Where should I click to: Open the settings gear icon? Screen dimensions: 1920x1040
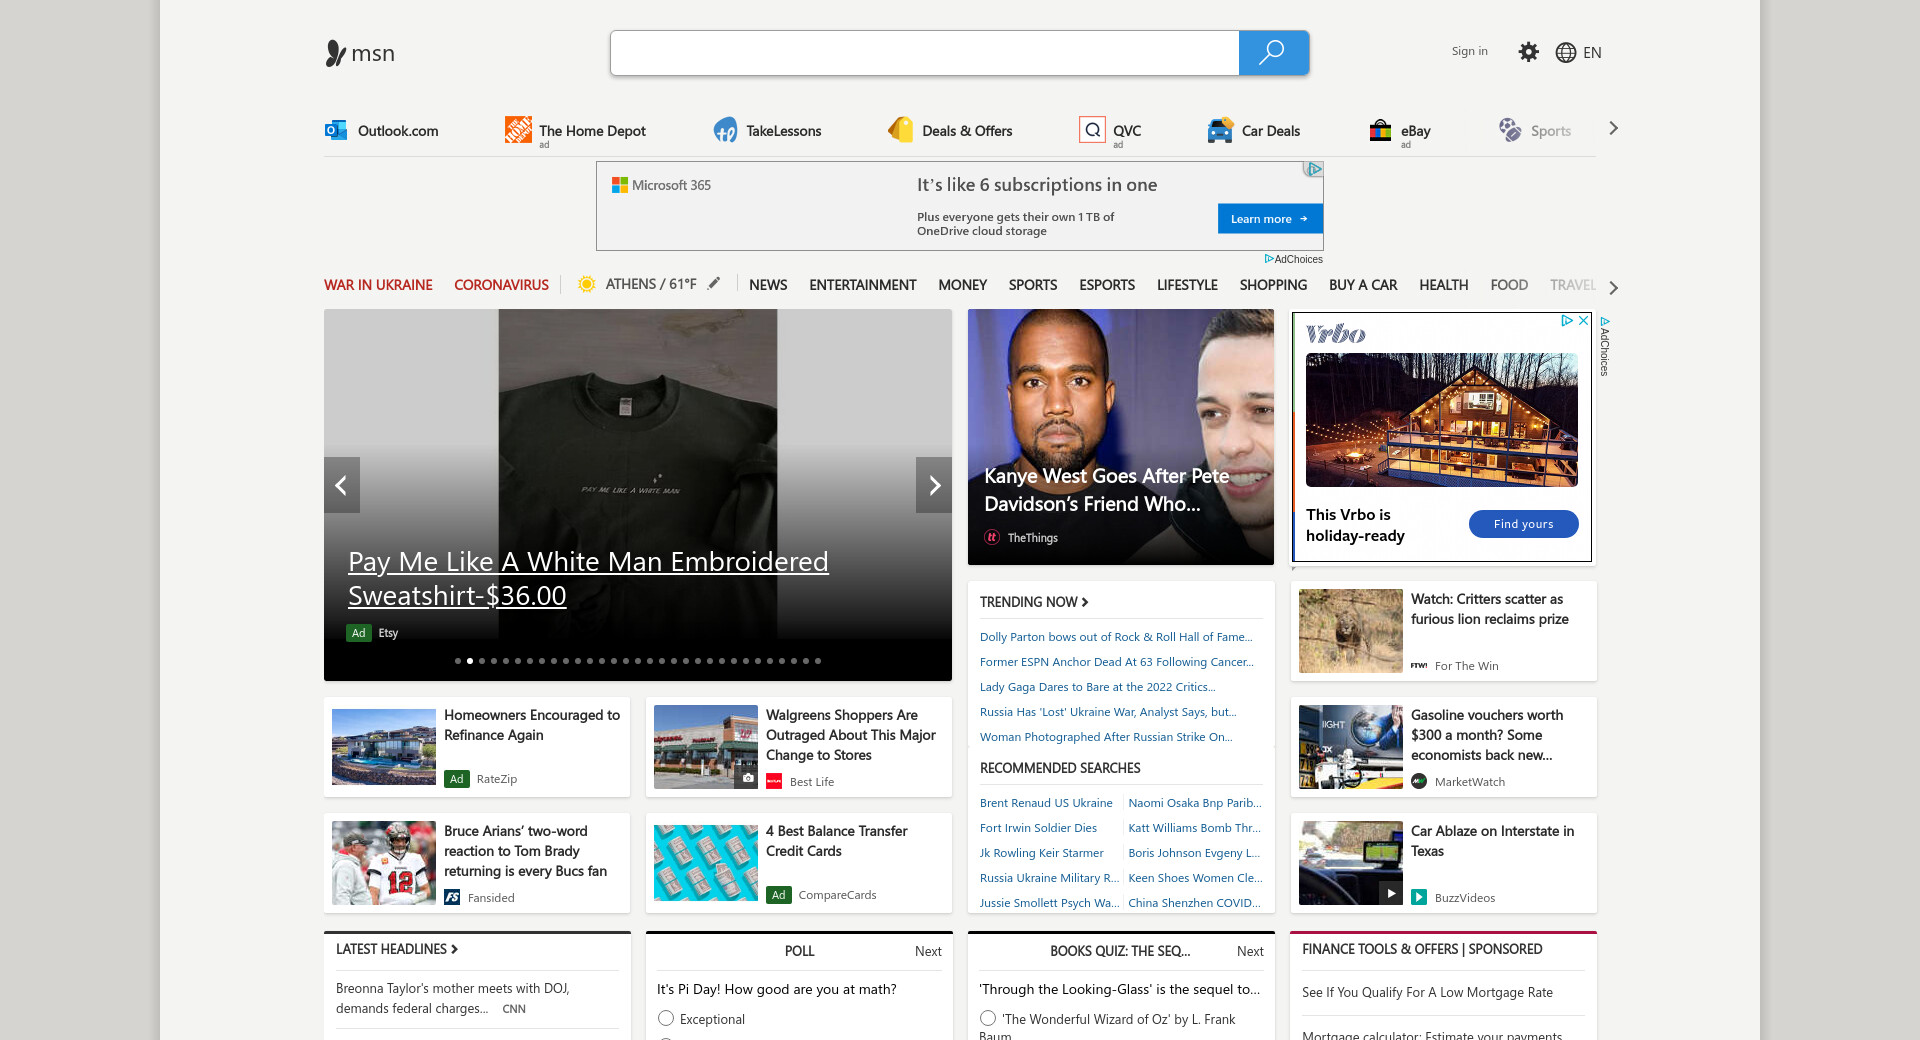(x=1528, y=52)
